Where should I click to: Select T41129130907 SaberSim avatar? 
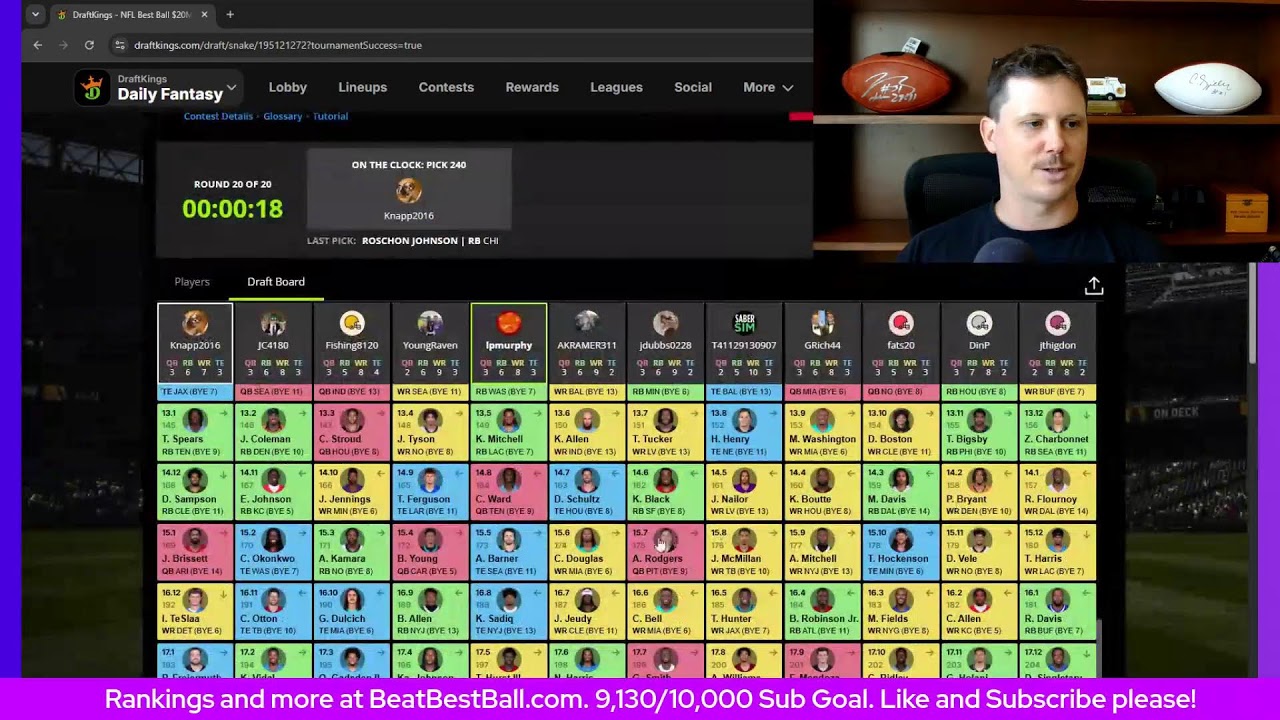click(x=744, y=323)
